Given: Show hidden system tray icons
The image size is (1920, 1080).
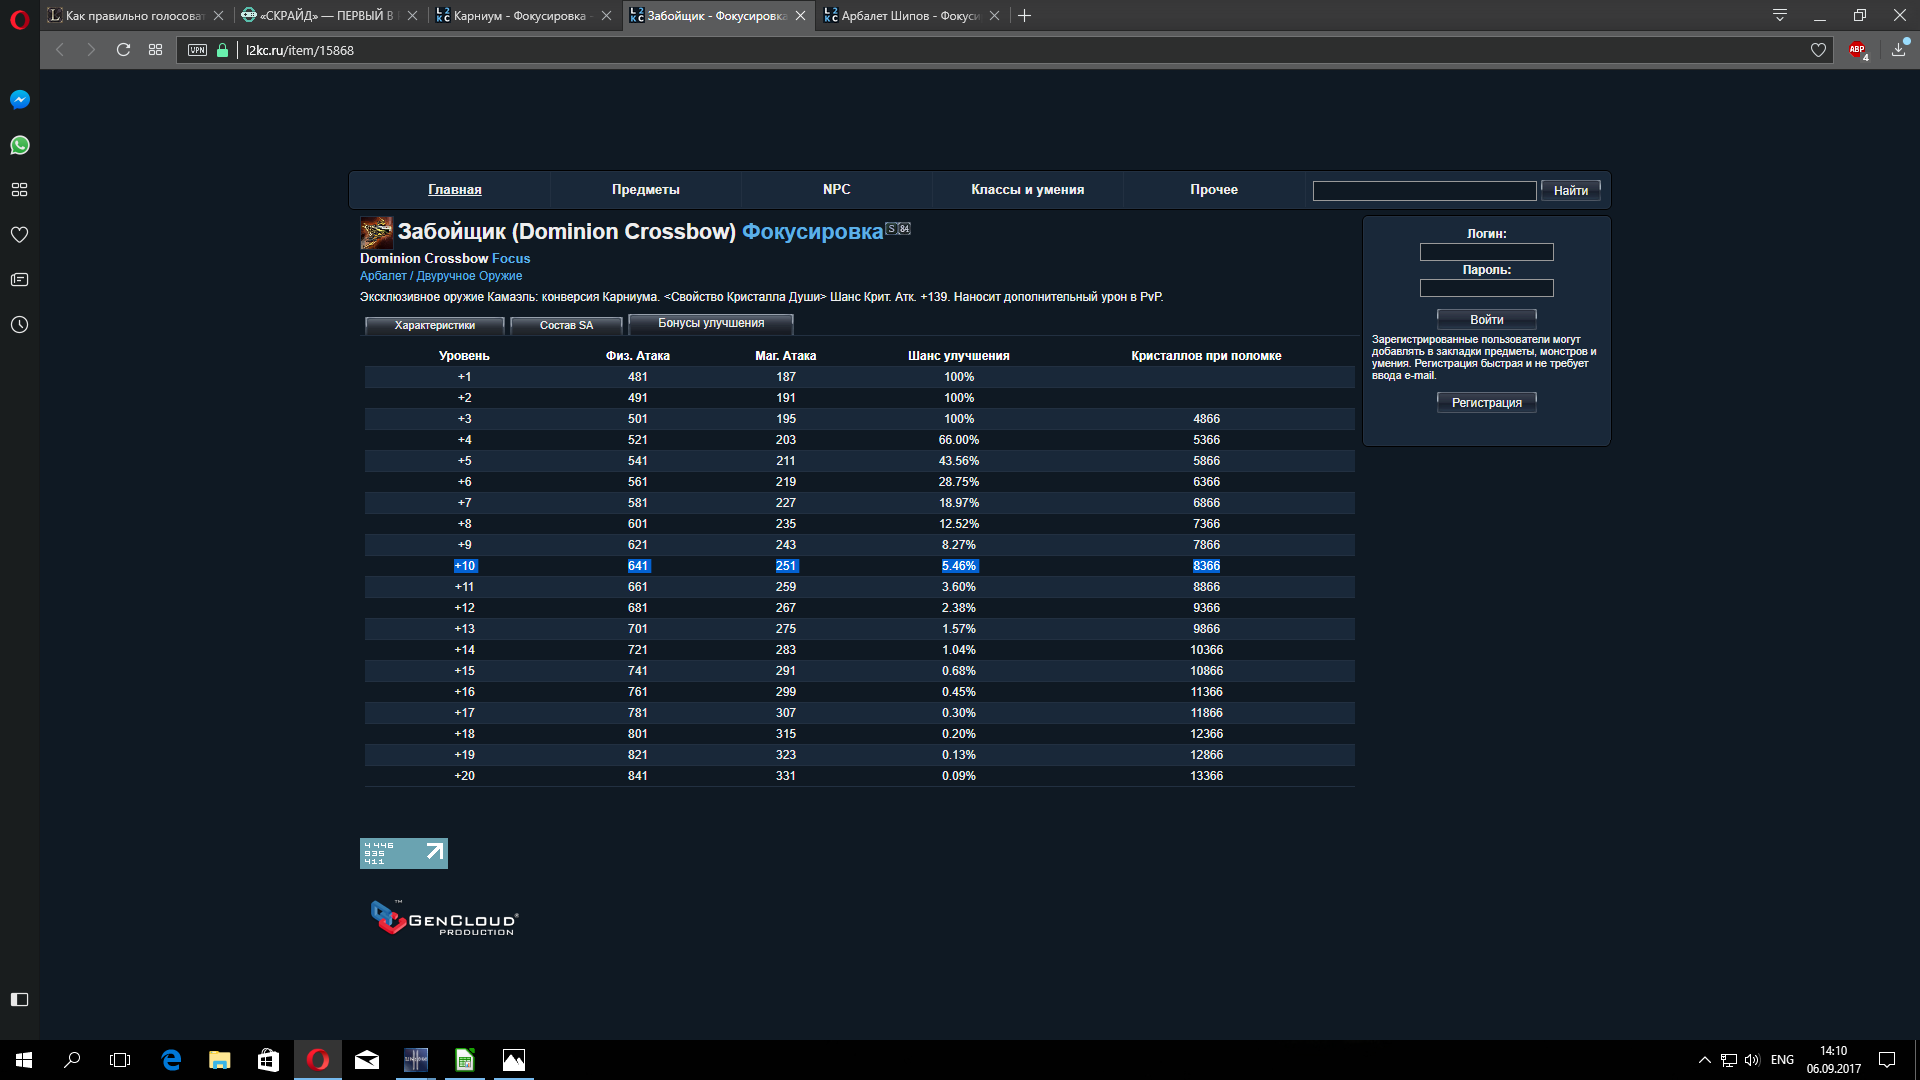Looking at the screenshot, I should click(x=1704, y=1060).
